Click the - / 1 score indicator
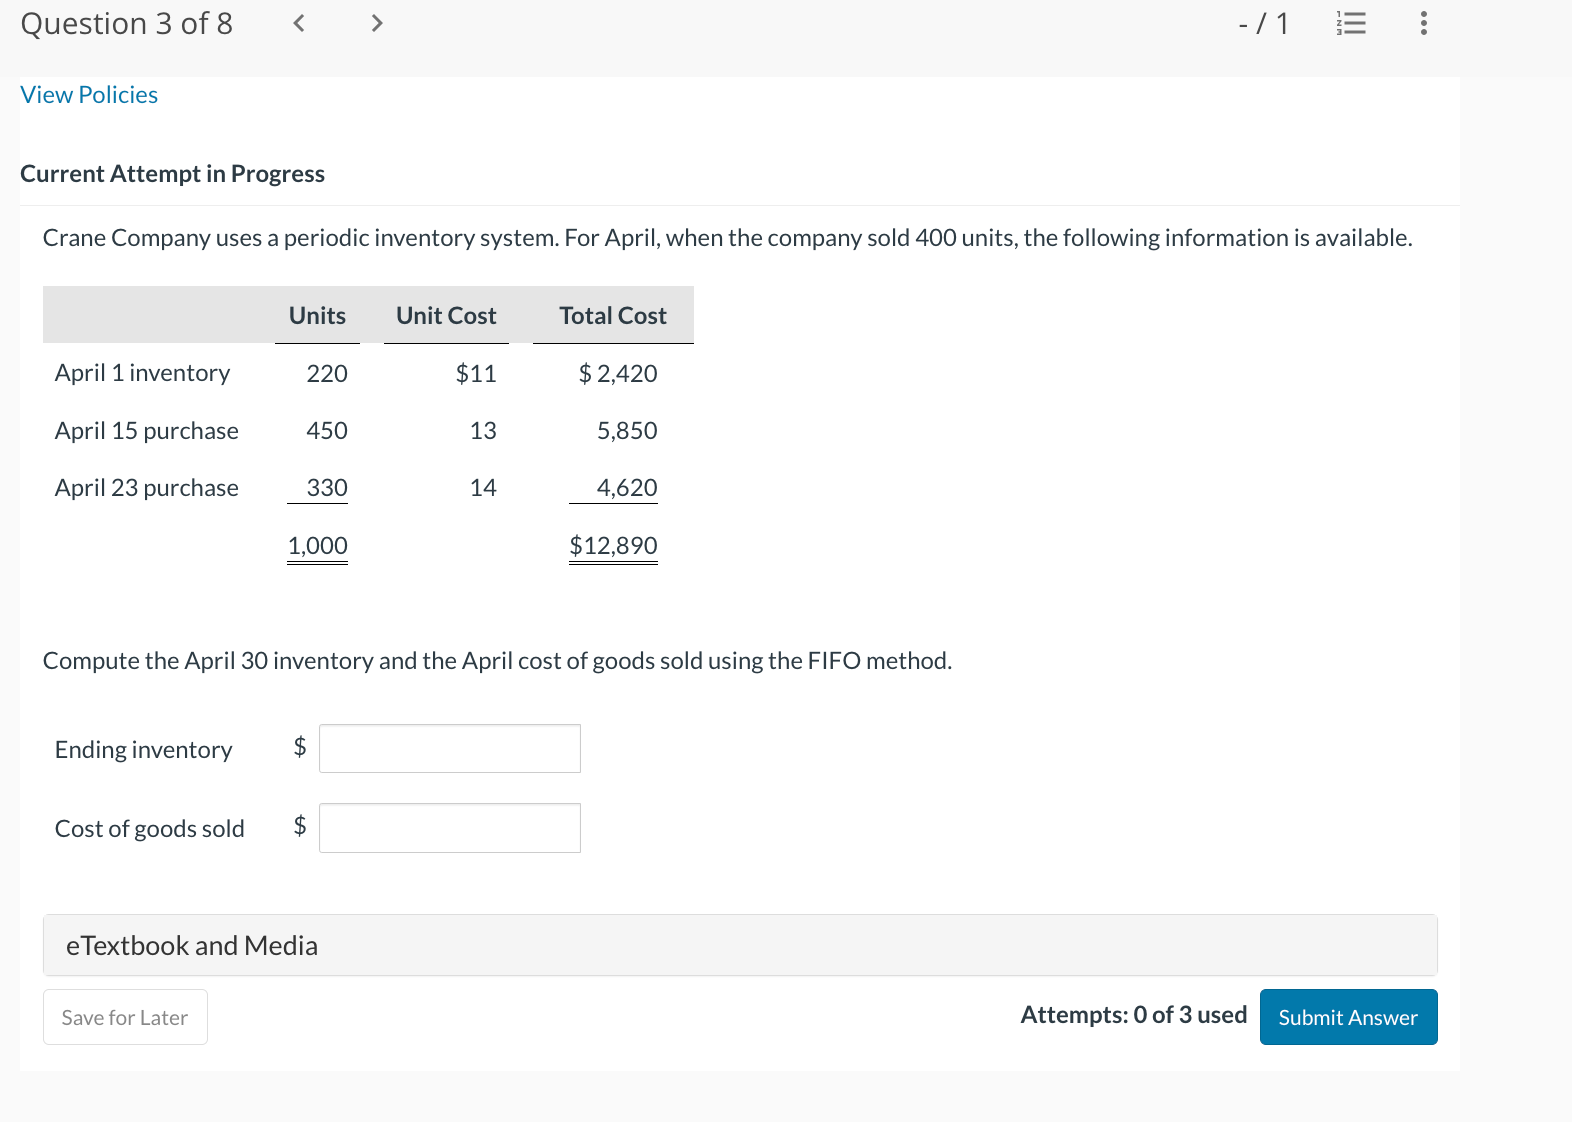 point(1263,23)
